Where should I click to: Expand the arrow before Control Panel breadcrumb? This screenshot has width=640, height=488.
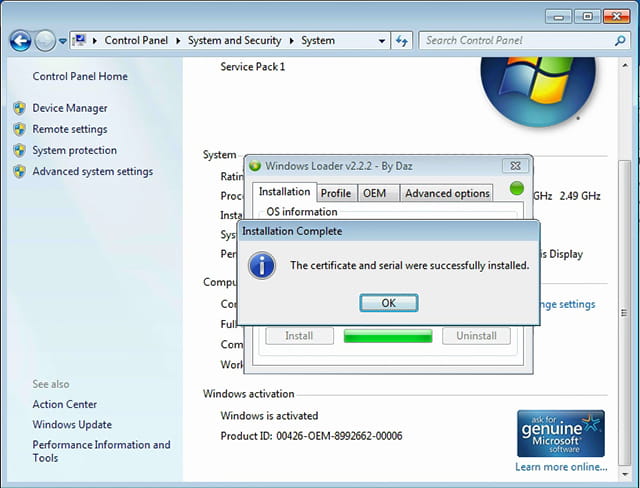coord(95,40)
